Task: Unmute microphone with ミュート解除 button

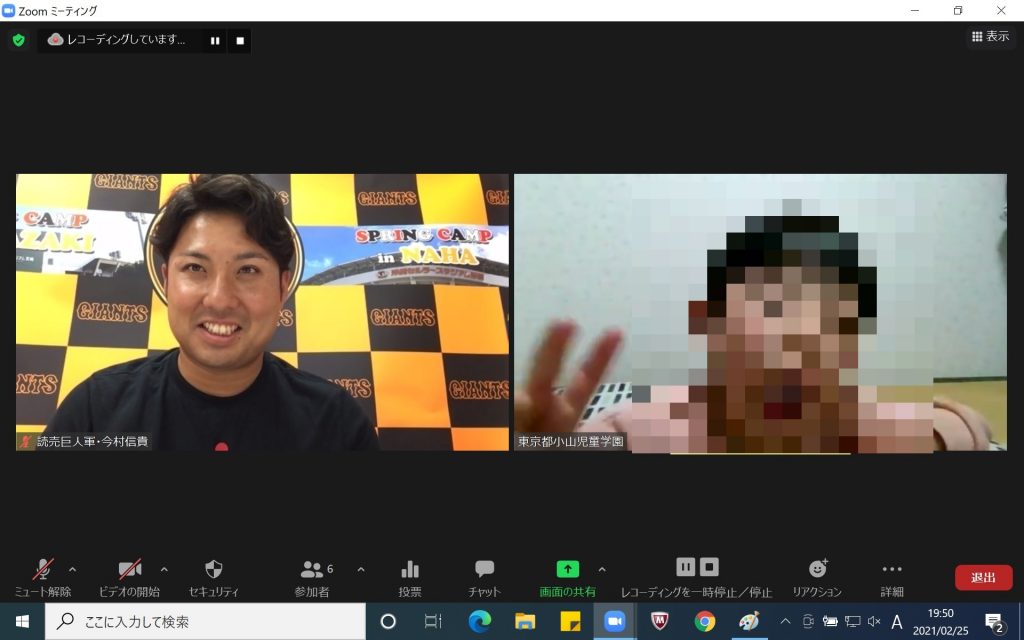Action: coord(43,578)
